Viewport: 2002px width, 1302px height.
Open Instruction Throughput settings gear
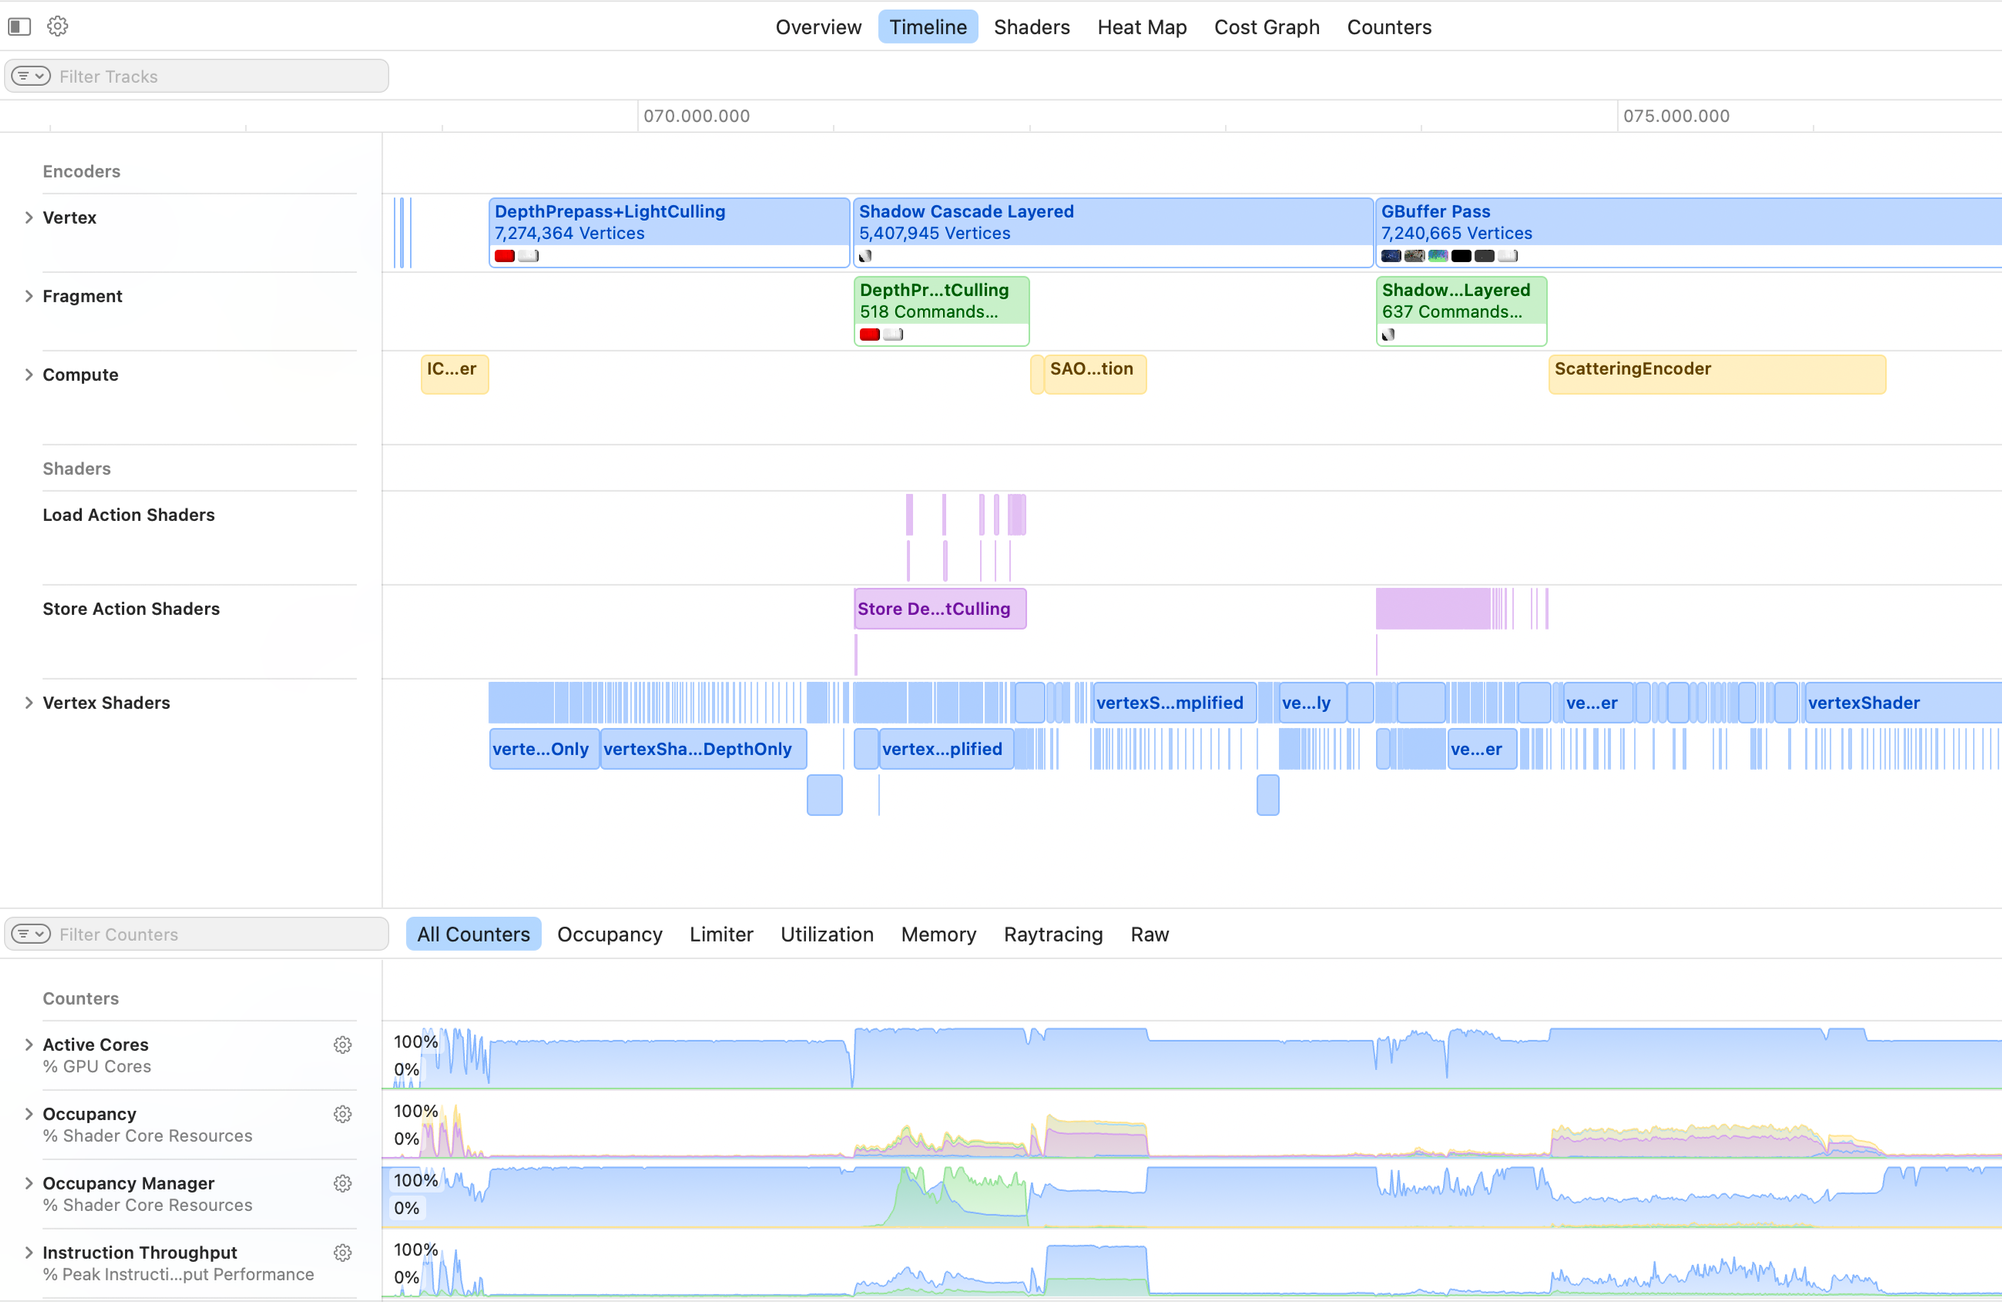tap(342, 1253)
